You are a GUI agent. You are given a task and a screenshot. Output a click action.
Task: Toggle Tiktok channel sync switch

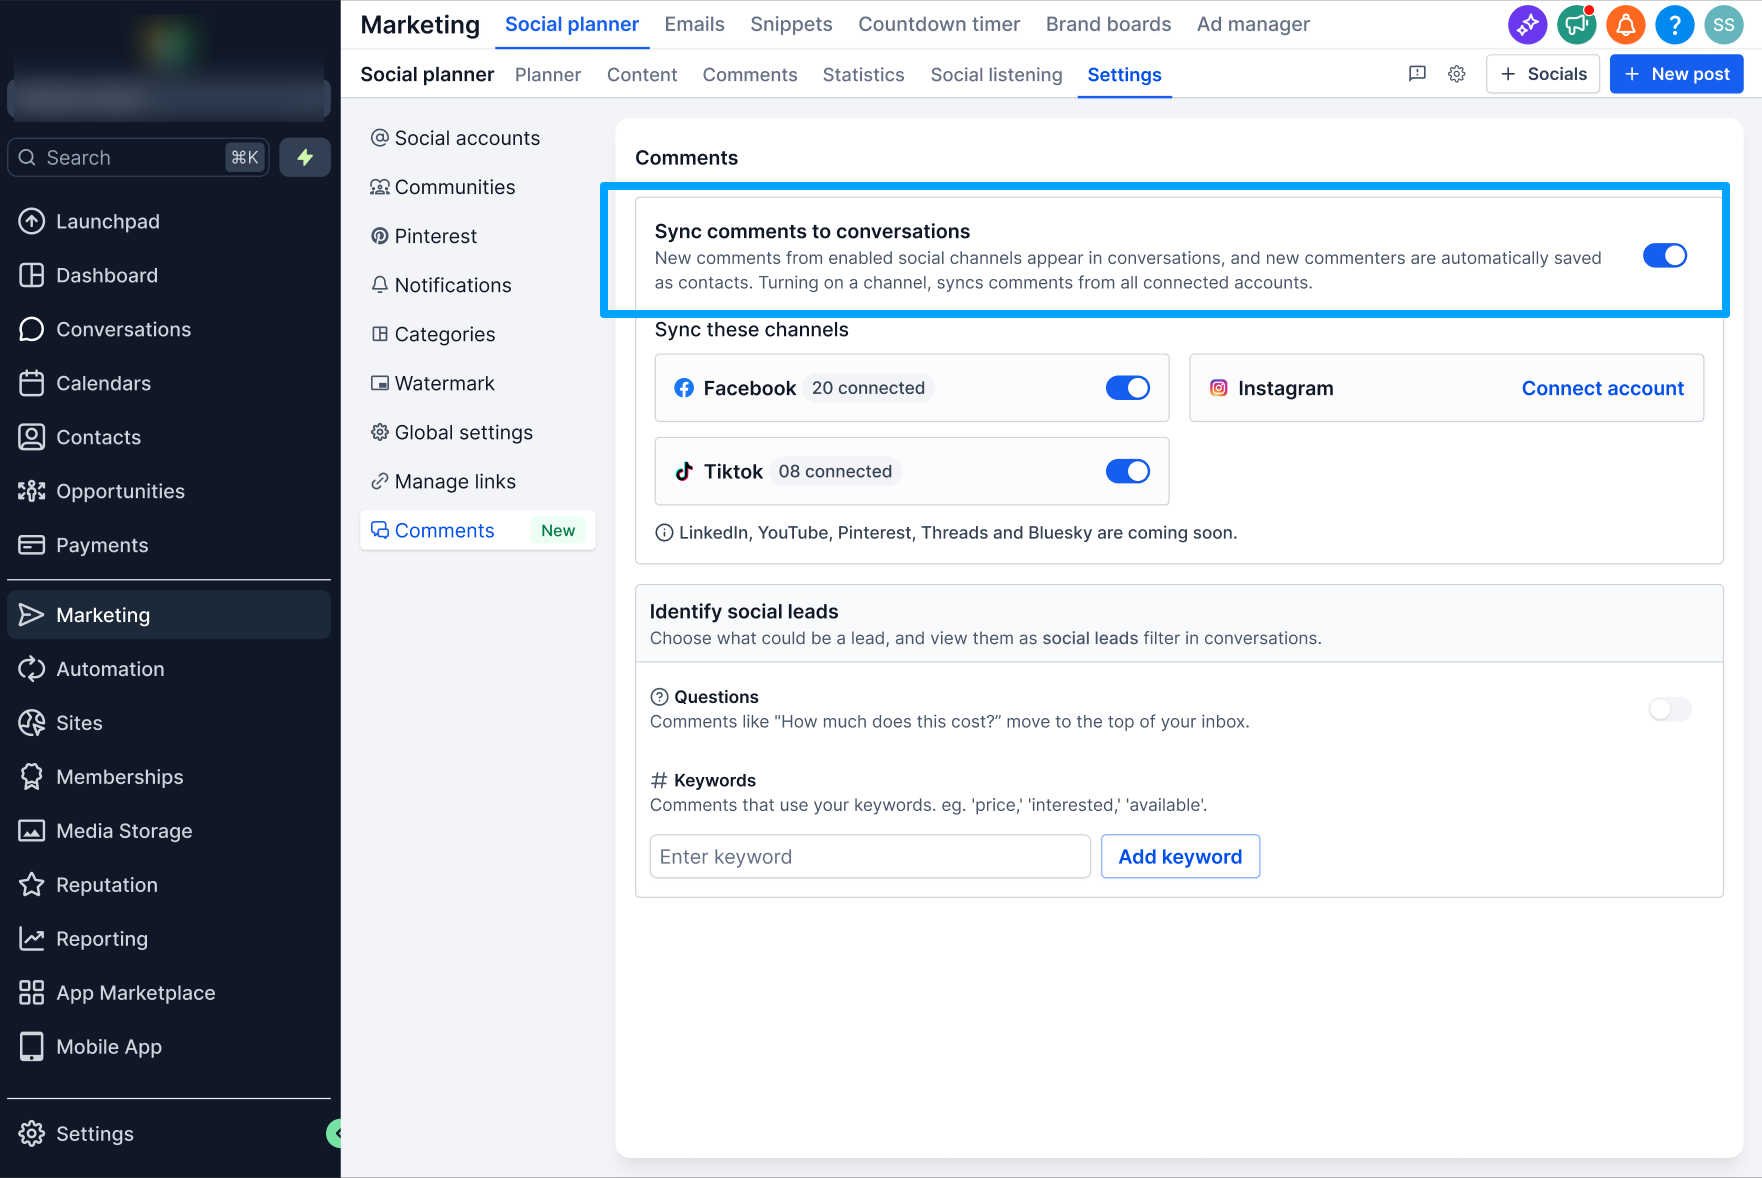[1128, 471]
